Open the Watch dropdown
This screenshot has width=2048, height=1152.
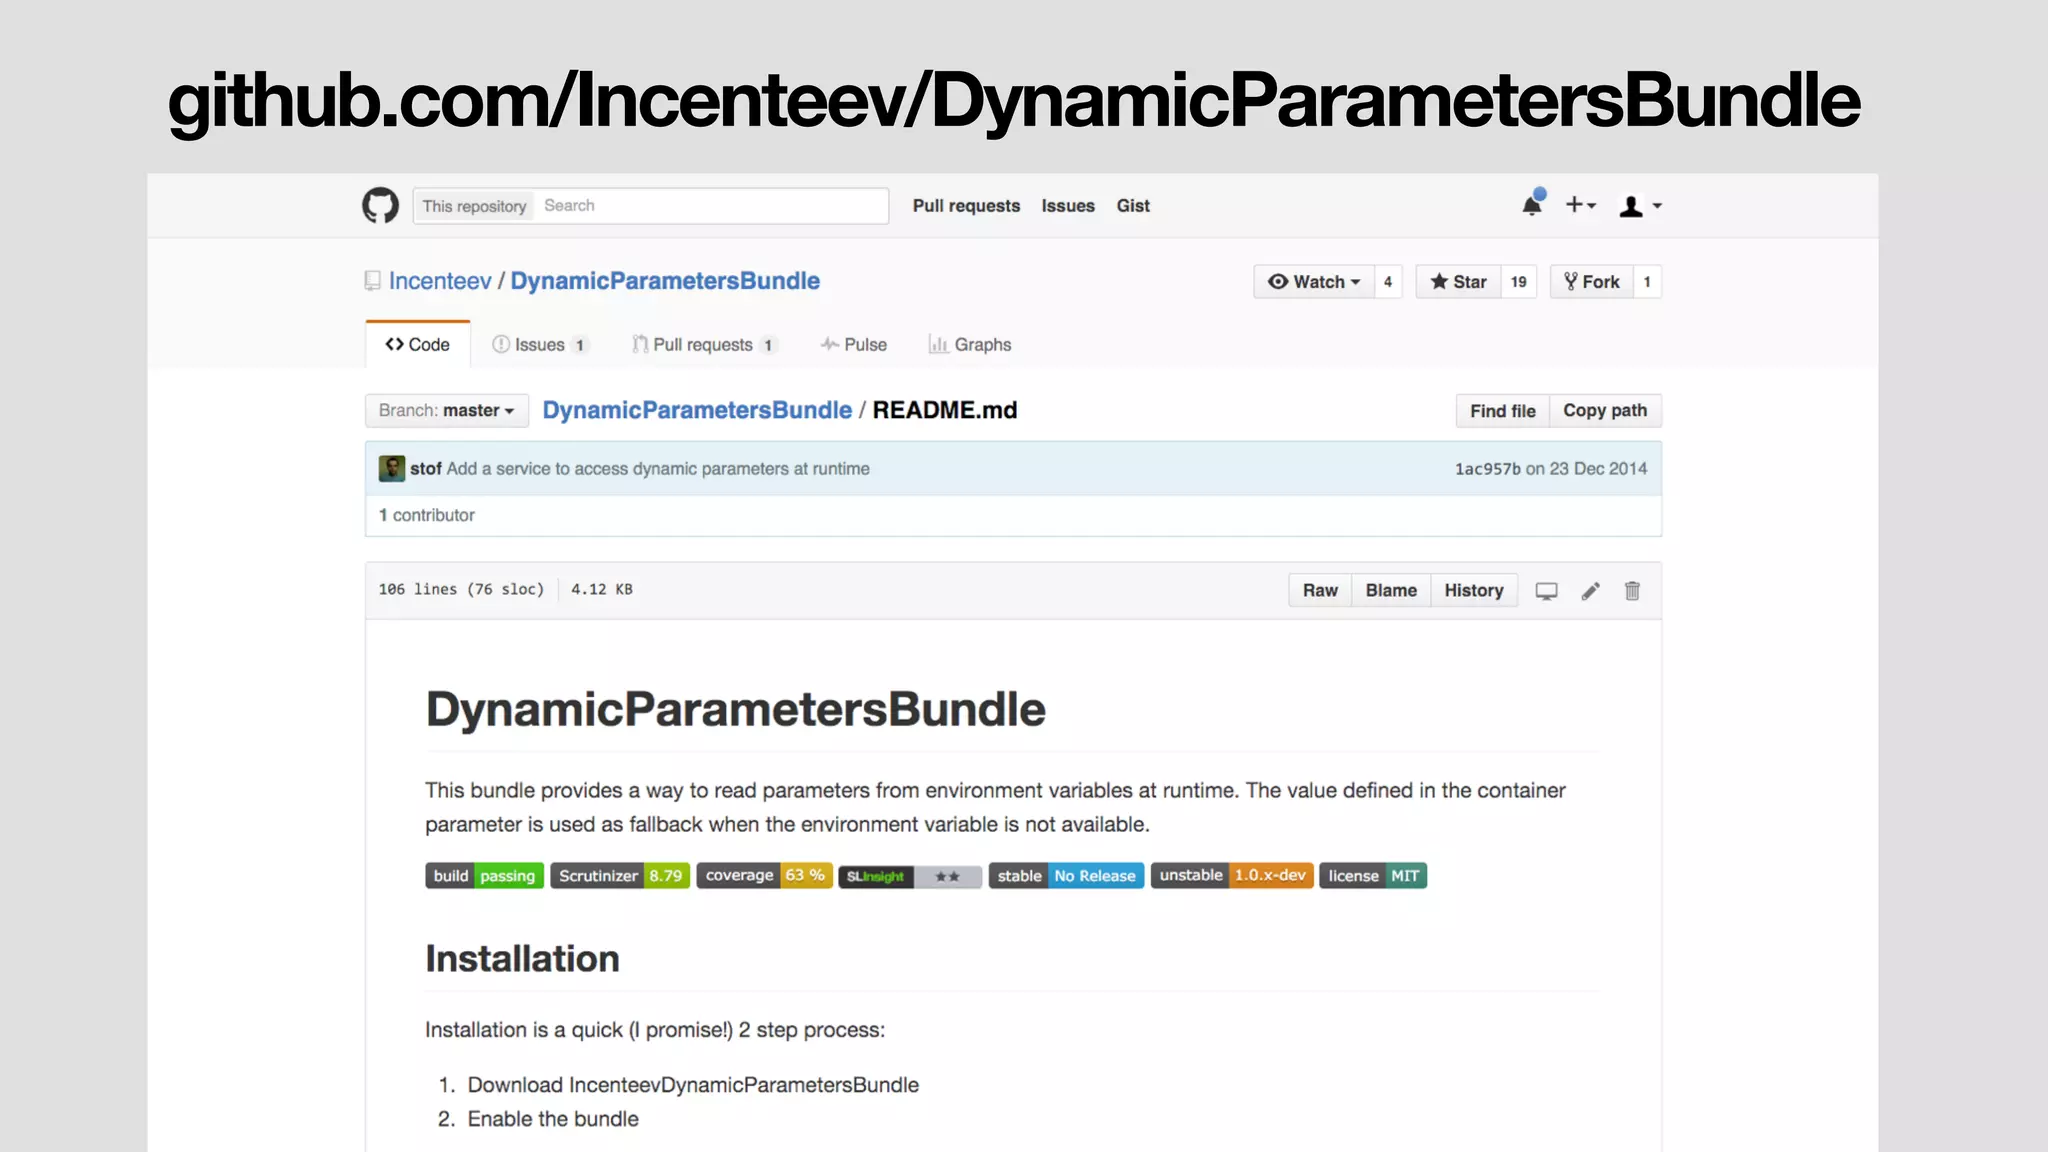click(1314, 282)
